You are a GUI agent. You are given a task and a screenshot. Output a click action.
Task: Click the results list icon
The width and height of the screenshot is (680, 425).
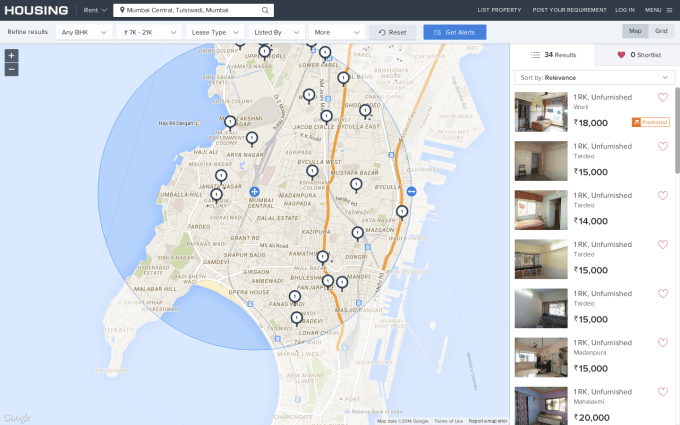point(536,55)
